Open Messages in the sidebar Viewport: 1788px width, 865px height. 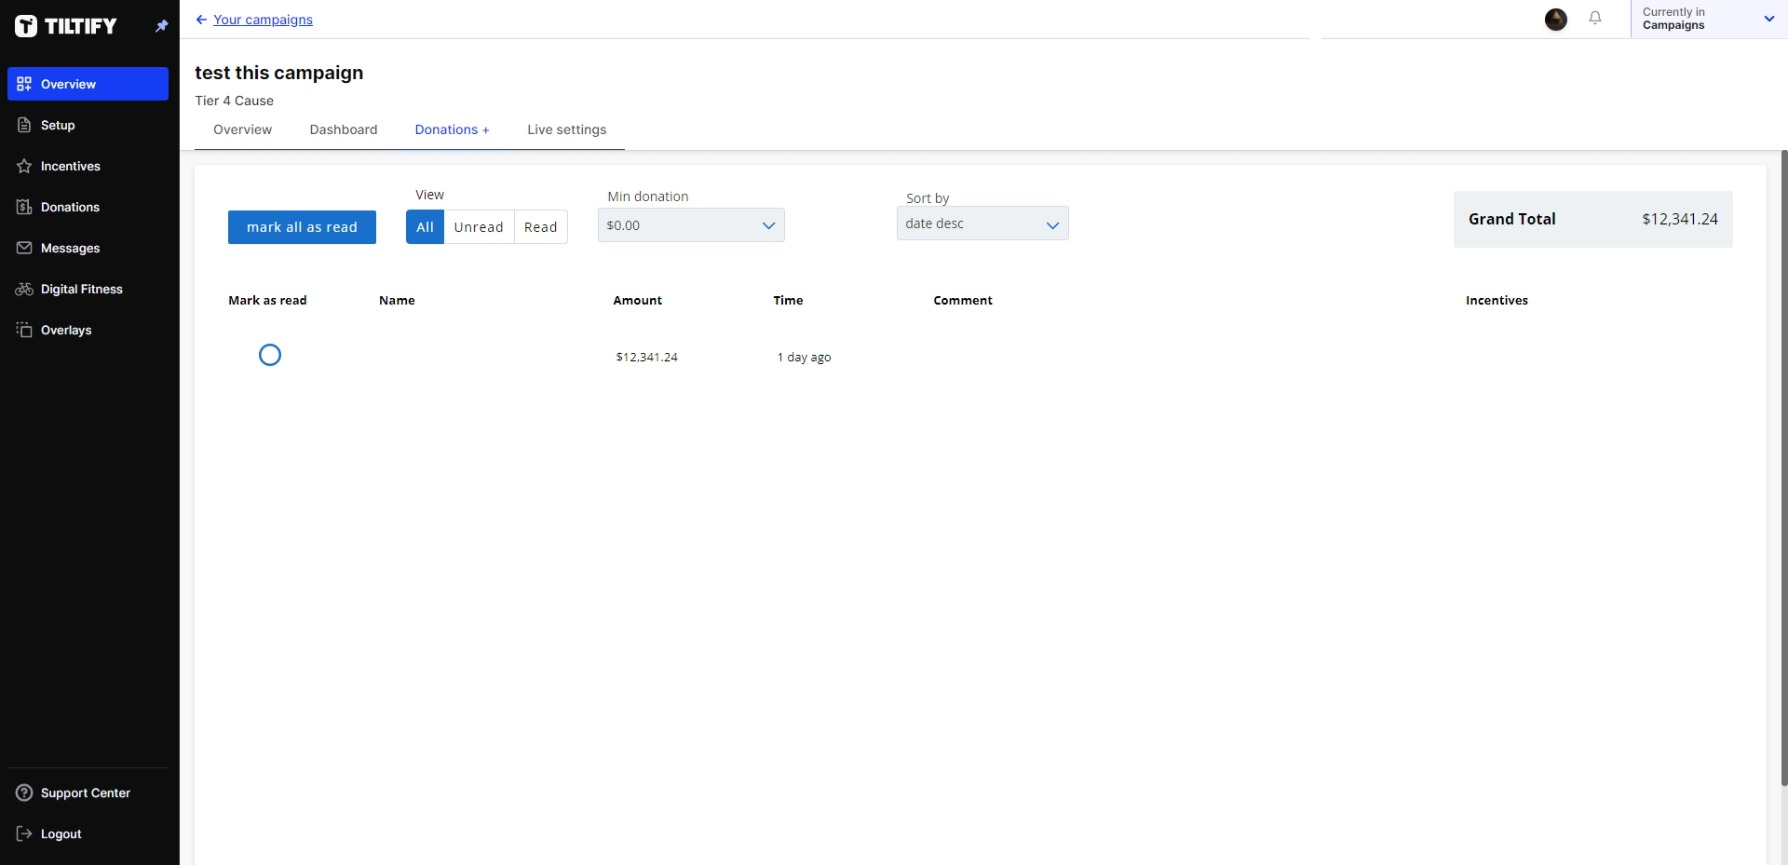pos(88,248)
